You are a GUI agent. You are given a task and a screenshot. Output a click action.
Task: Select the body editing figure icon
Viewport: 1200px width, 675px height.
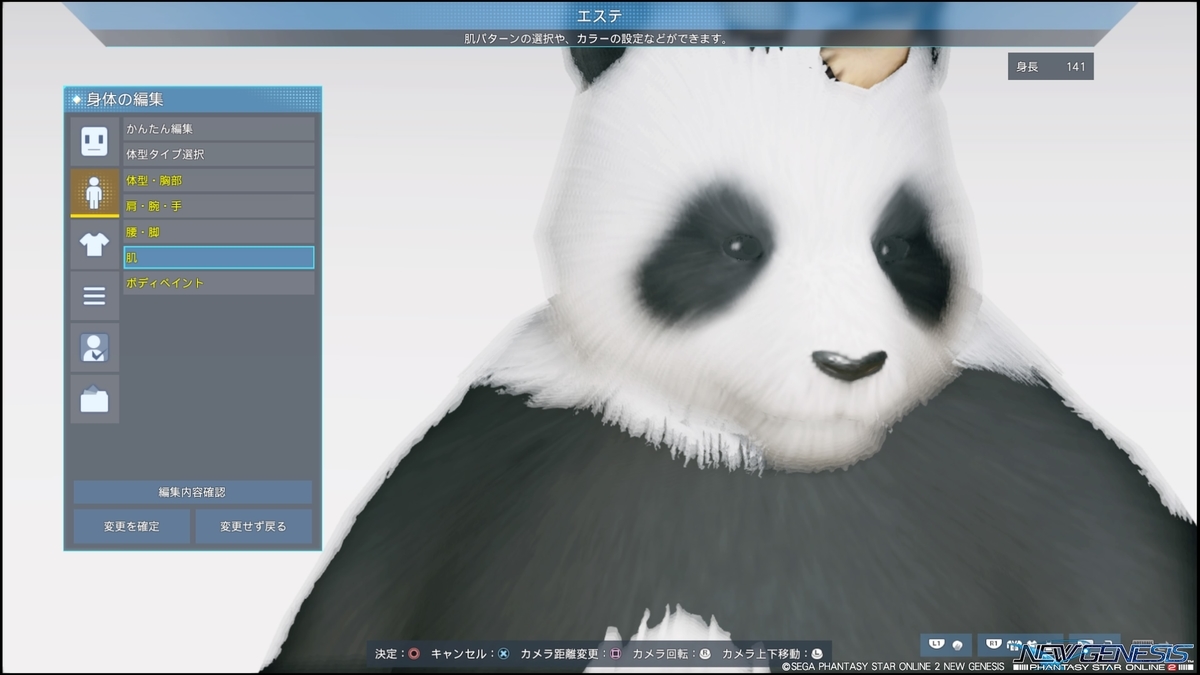point(94,193)
